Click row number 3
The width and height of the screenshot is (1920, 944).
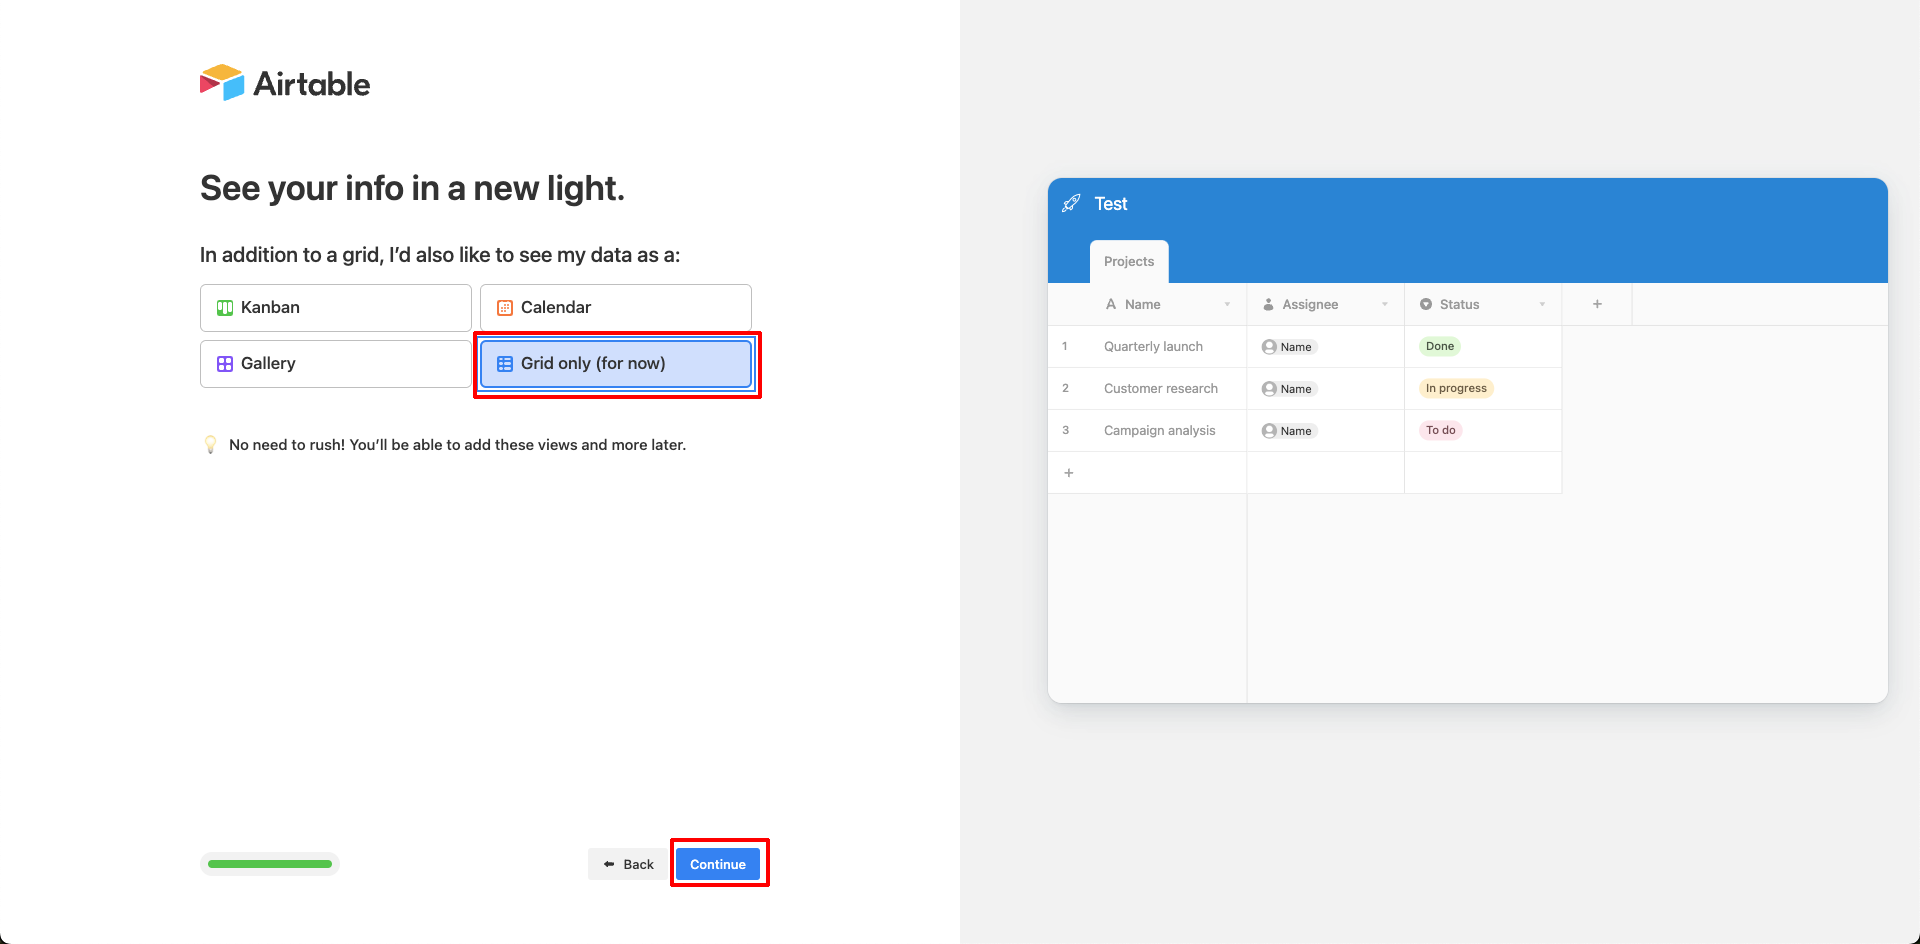1065,430
